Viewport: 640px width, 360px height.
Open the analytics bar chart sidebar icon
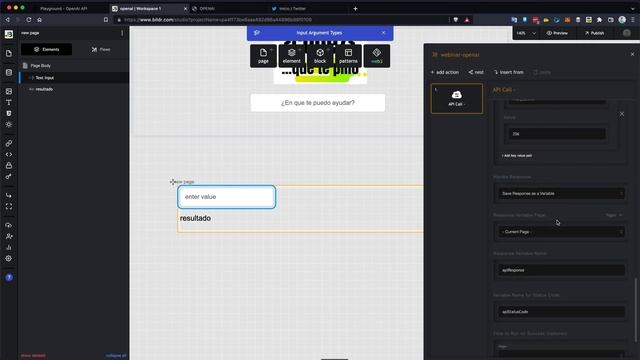click(x=9, y=247)
